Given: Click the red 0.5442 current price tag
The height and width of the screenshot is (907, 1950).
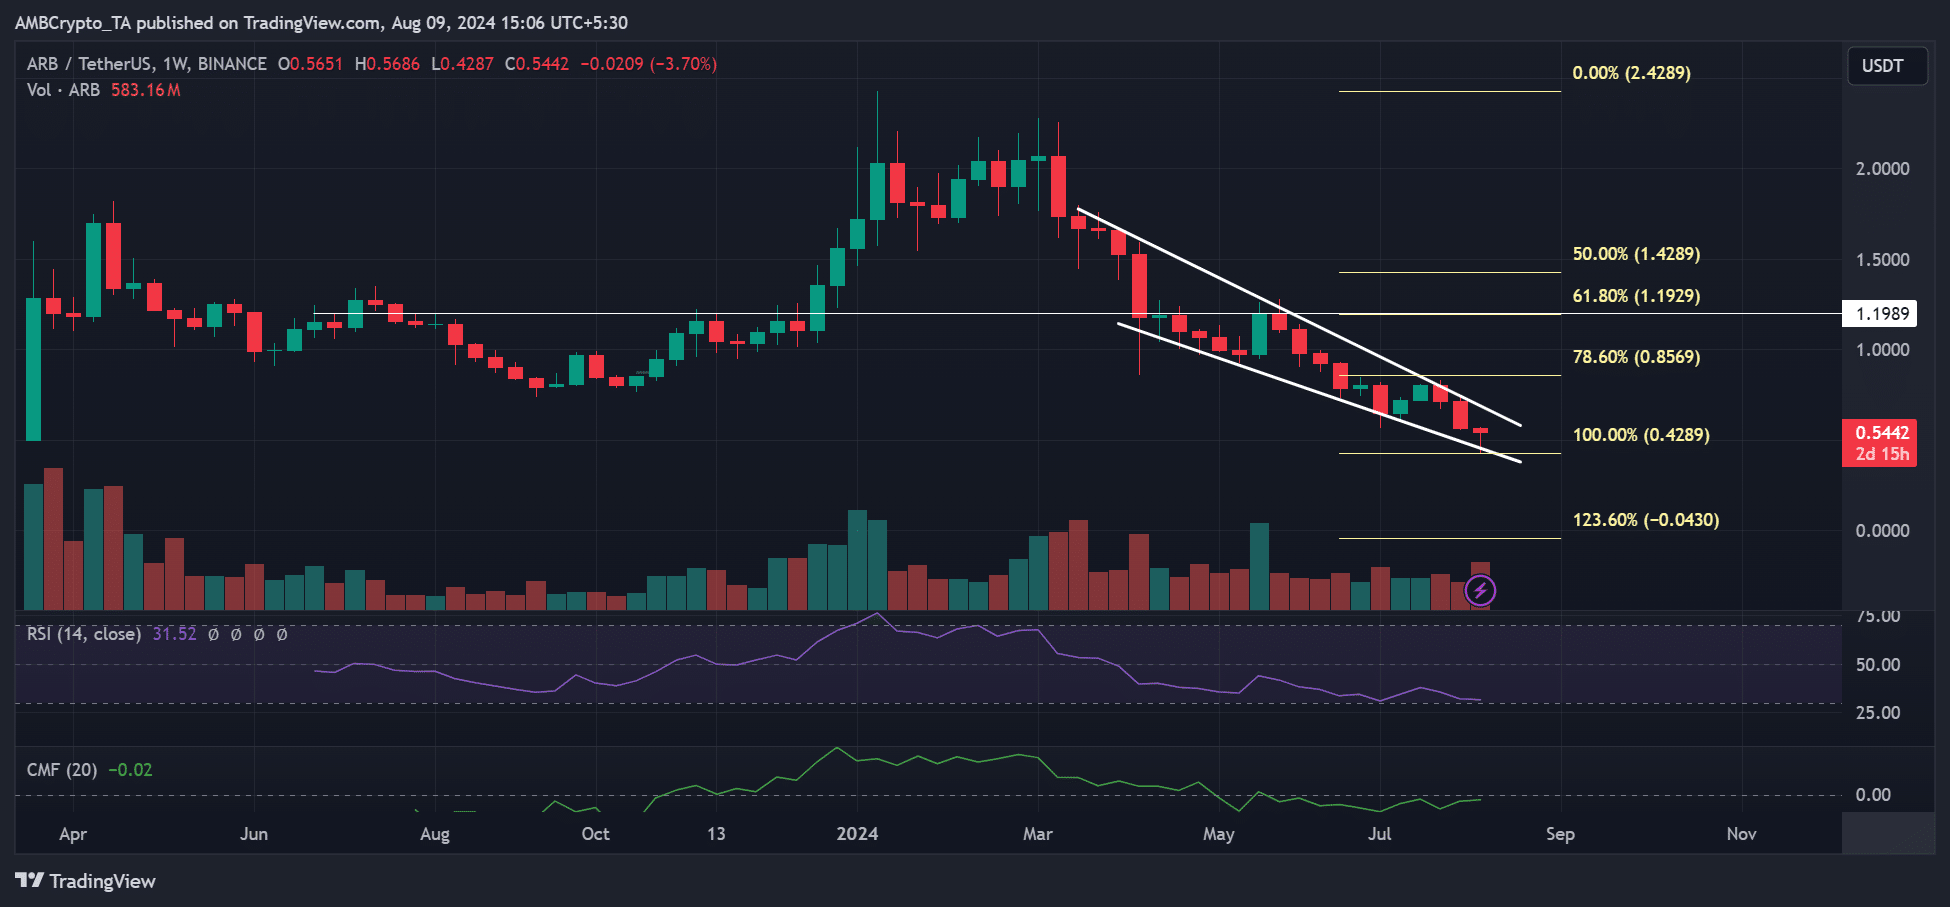Looking at the screenshot, I should (x=1880, y=443).
